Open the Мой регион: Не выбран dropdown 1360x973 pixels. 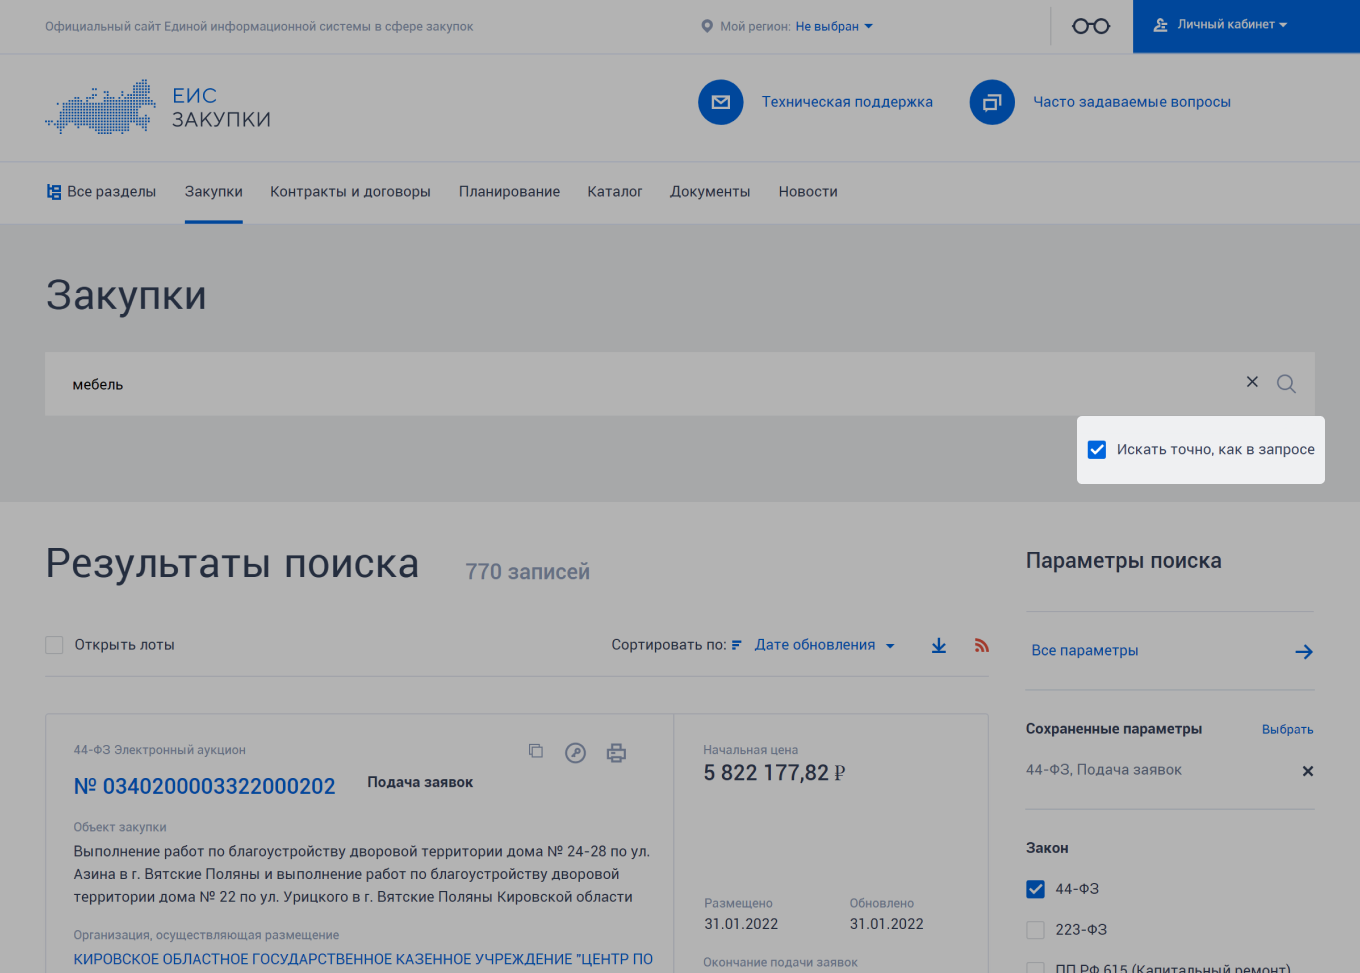[x=834, y=26]
